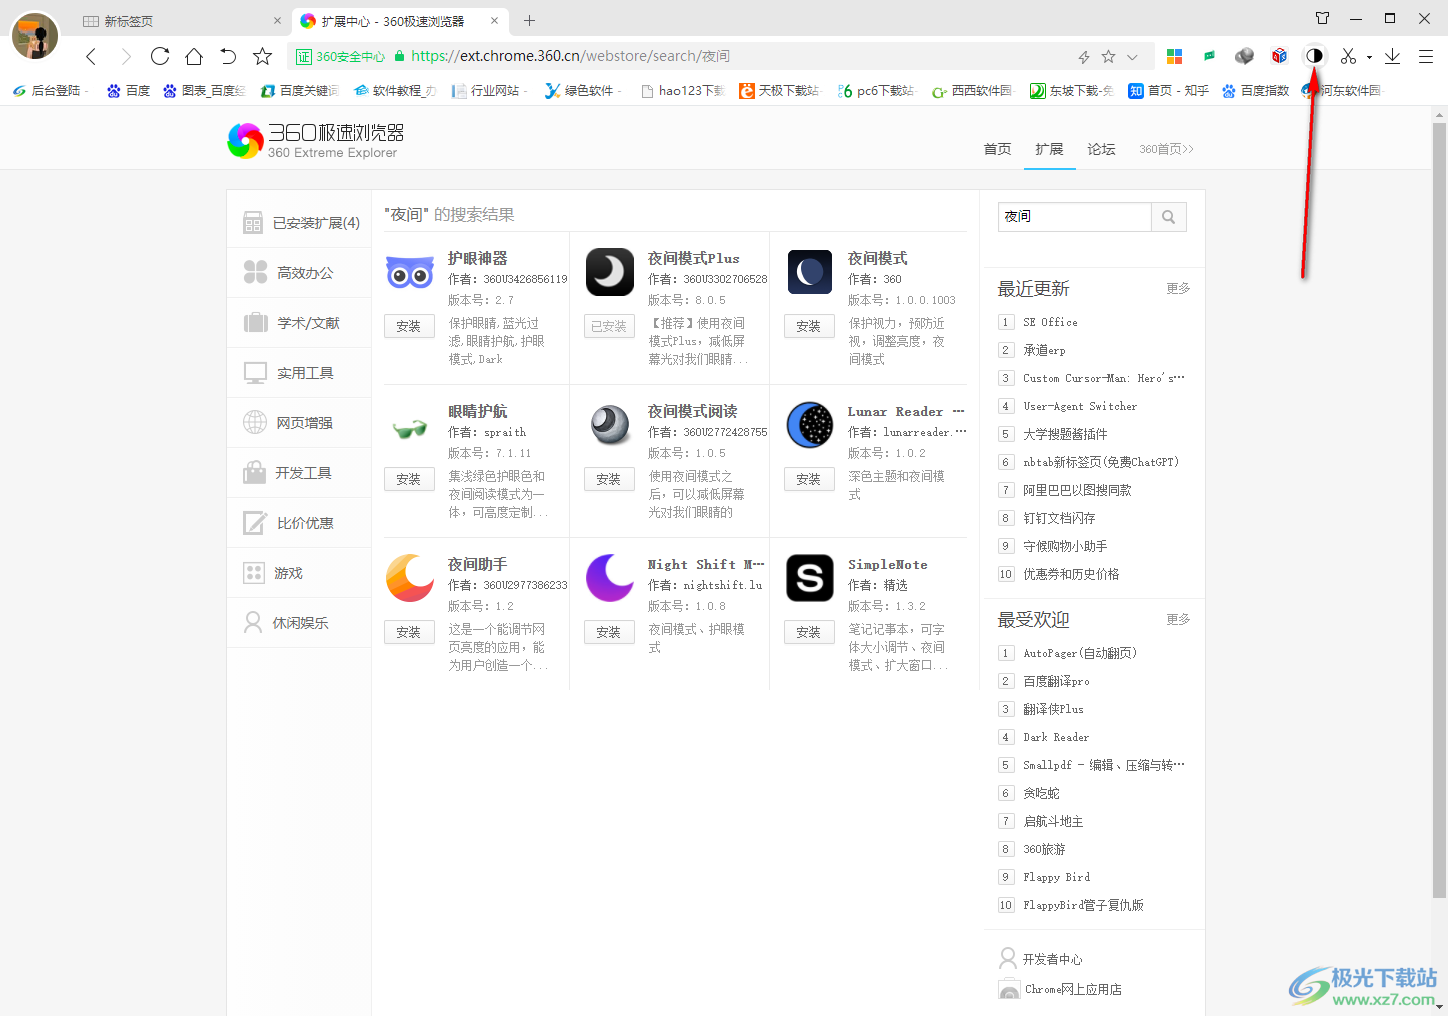Viewport: 1448px width, 1016px height.
Task: Open SE Office in recent updates
Action: (x=1050, y=322)
